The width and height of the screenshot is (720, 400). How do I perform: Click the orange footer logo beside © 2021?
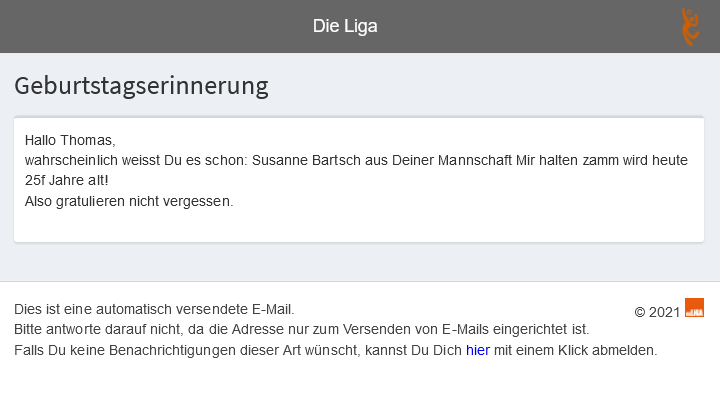pos(694,308)
